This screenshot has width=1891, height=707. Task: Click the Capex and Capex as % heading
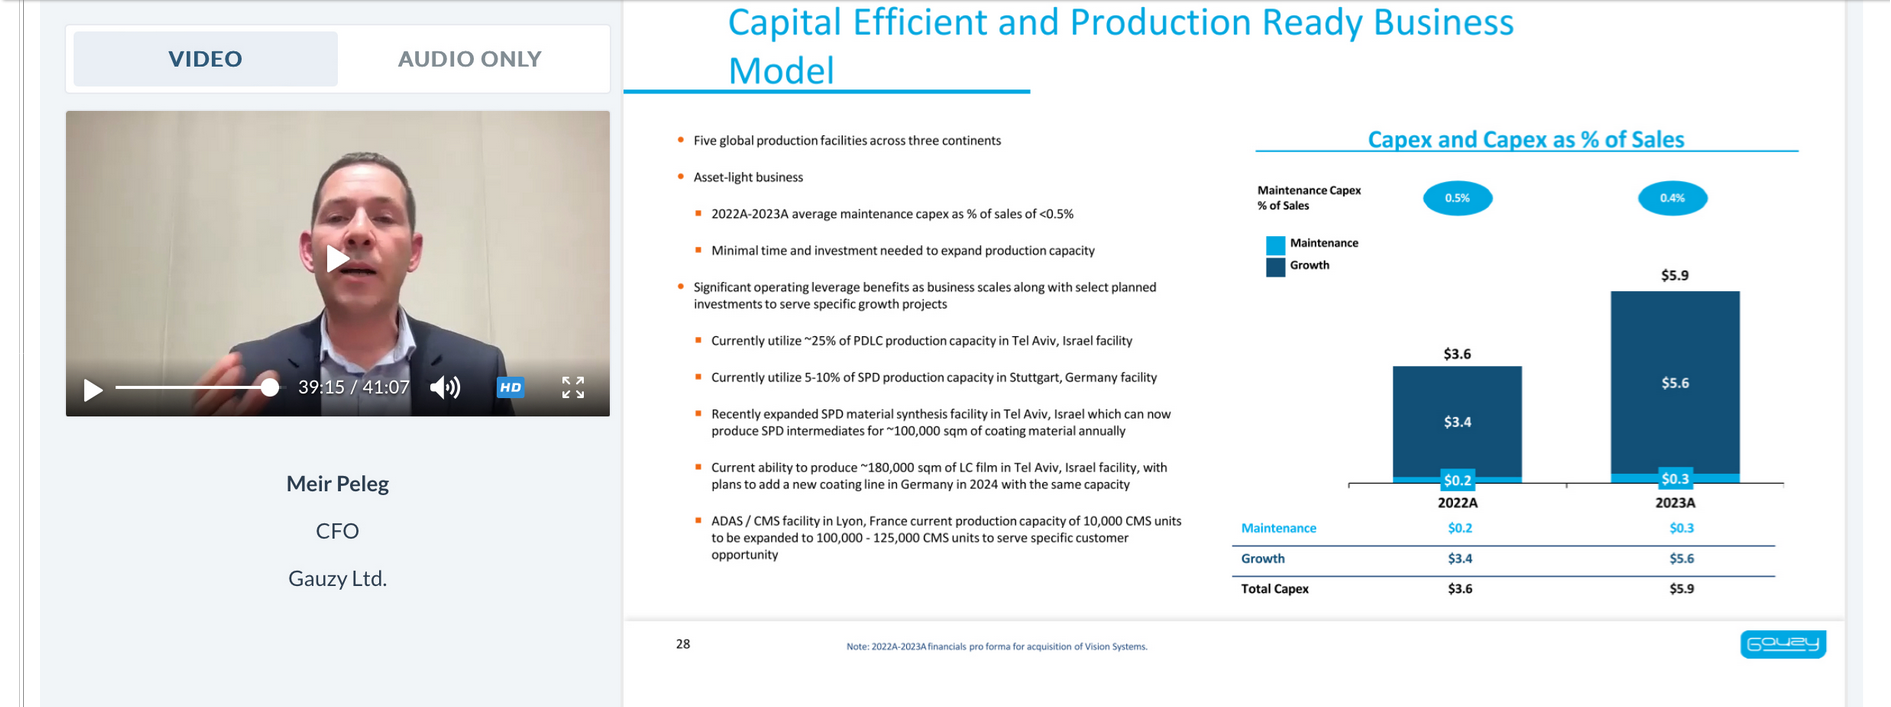tap(1526, 140)
